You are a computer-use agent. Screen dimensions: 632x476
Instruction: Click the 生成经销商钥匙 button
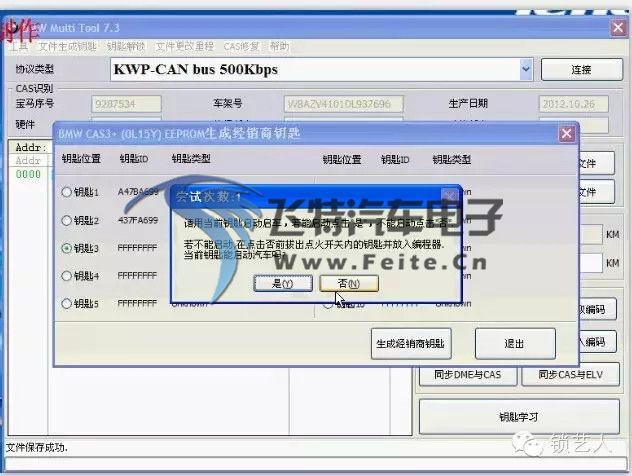point(411,343)
